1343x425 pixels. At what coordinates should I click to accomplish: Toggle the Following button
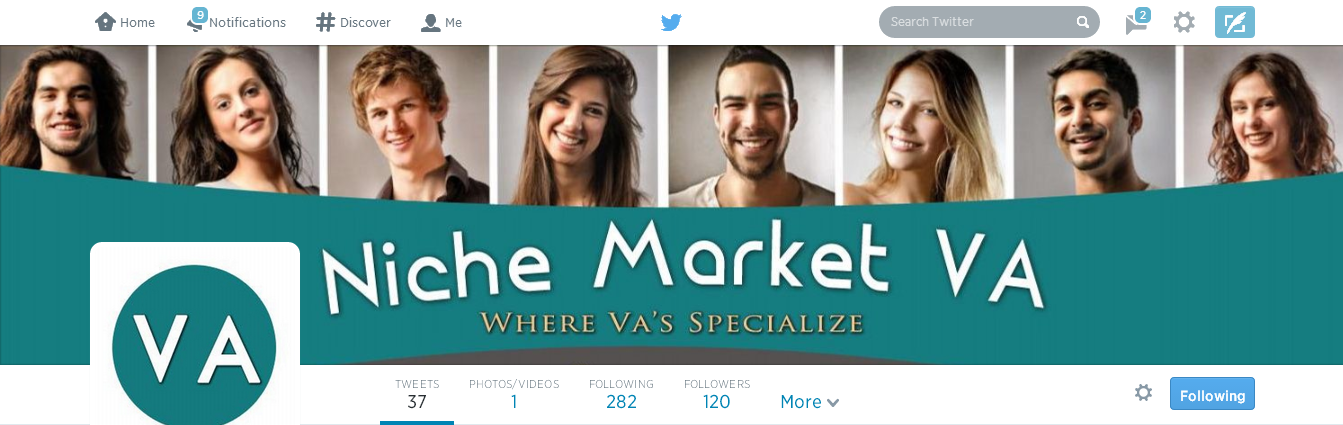coord(1212,394)
